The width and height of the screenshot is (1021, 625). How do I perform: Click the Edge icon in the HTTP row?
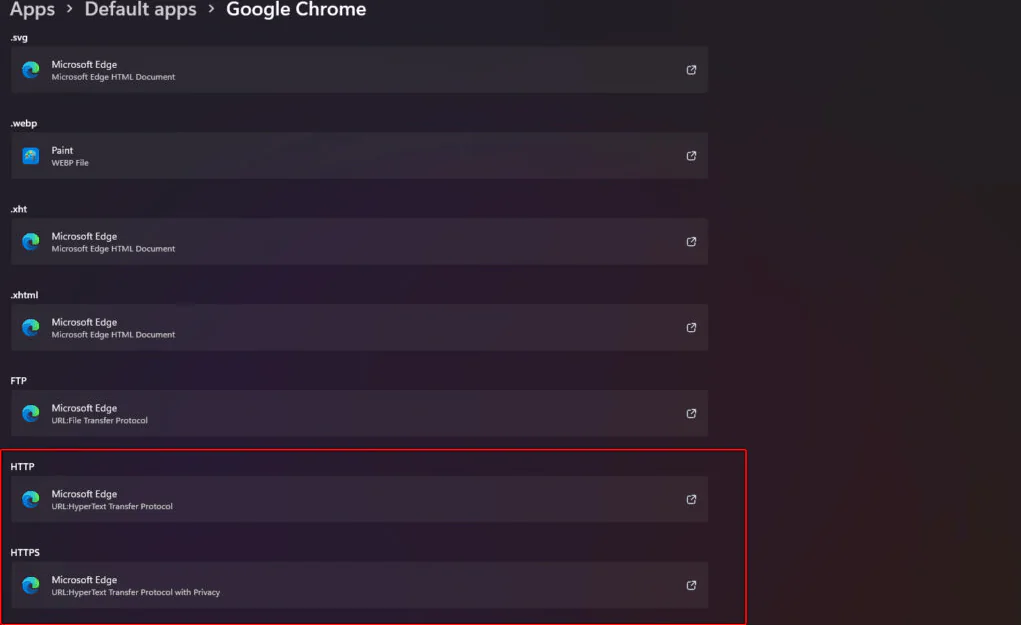point(31,500)
